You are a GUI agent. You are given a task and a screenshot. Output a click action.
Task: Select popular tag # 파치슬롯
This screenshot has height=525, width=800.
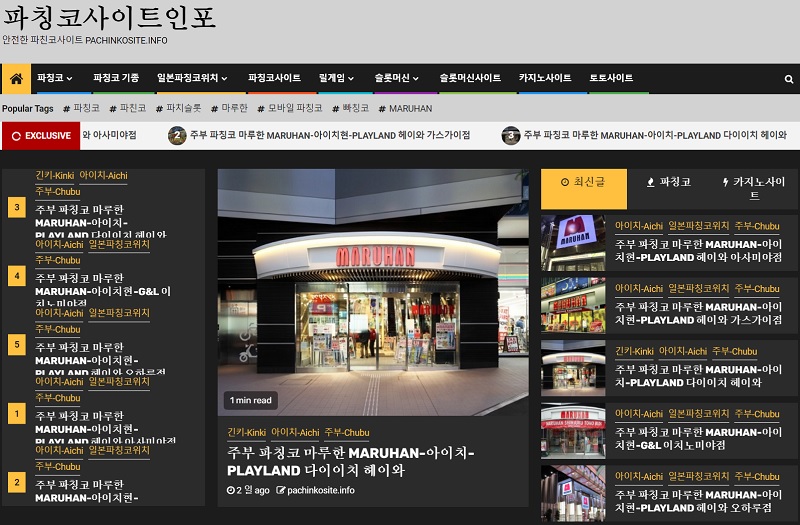click(x=179, y=108)
